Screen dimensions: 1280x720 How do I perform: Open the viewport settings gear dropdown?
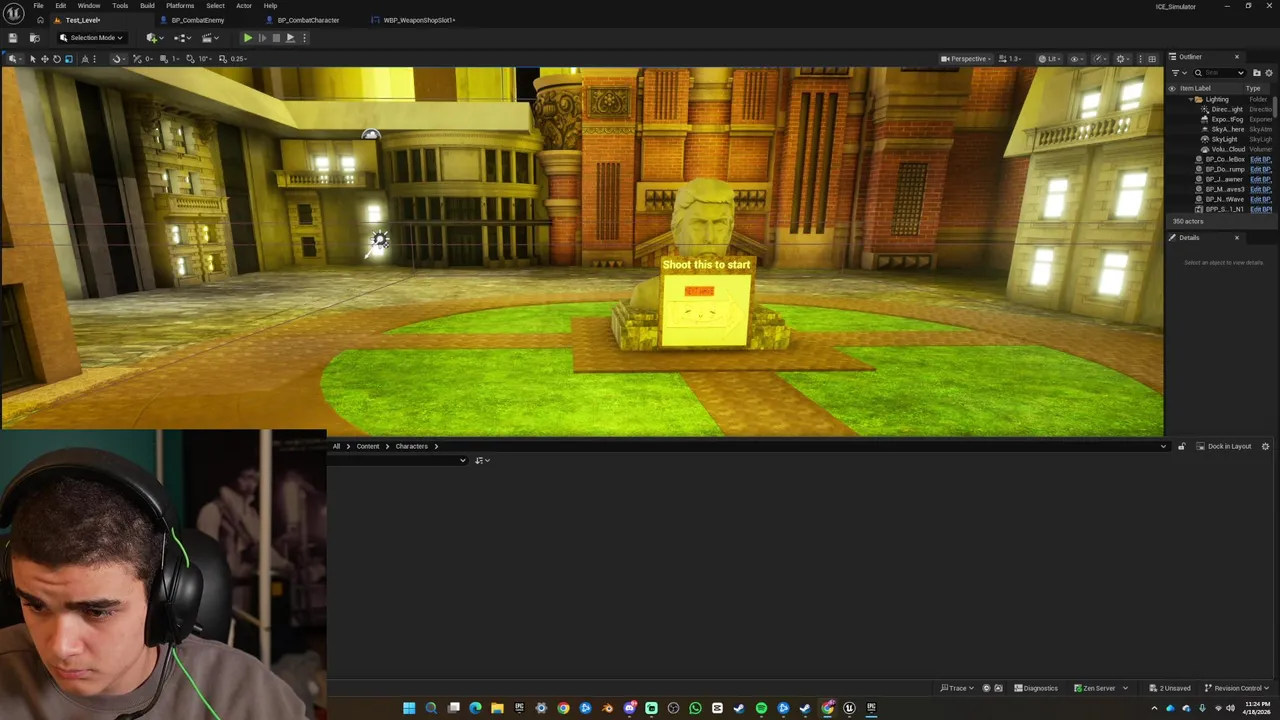tap(1122, 59)
